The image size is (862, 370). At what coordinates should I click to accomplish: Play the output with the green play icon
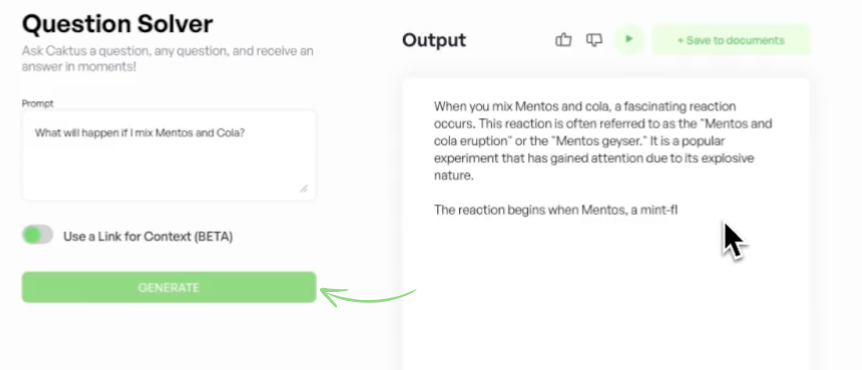tap(629, 39)
